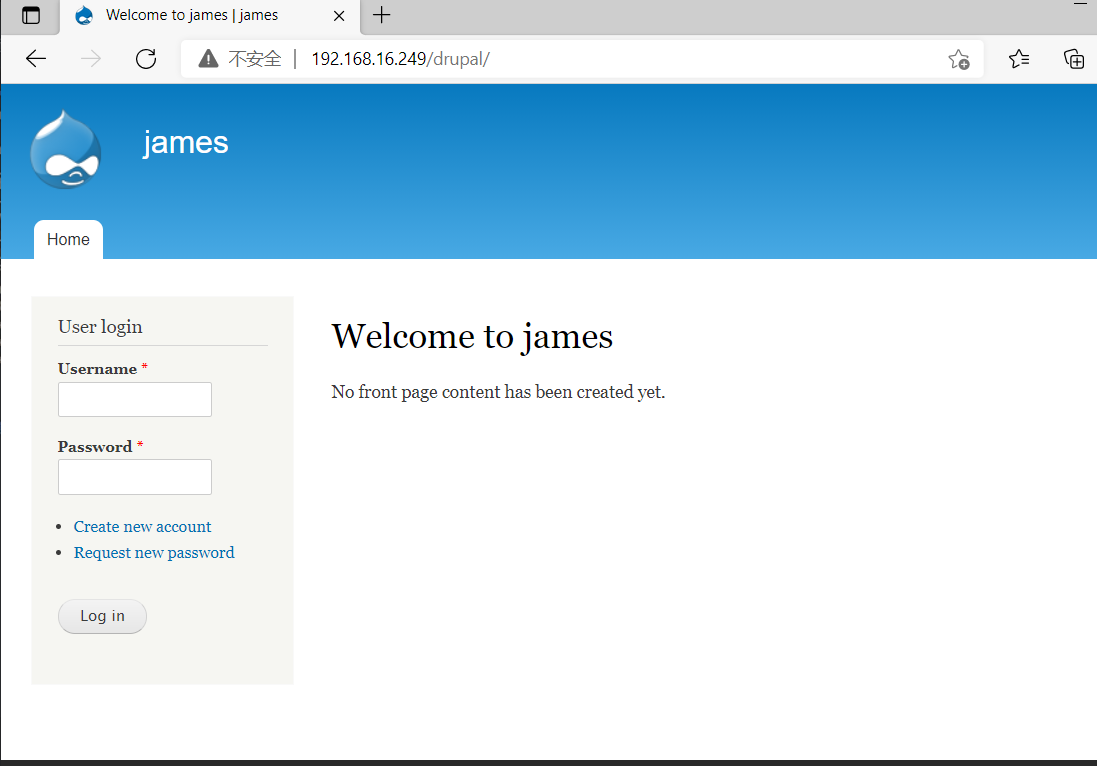The height and width of the screenshot is (766, 1097).
Task: Reload the page with refresh icon
Action: coord(146,59)
